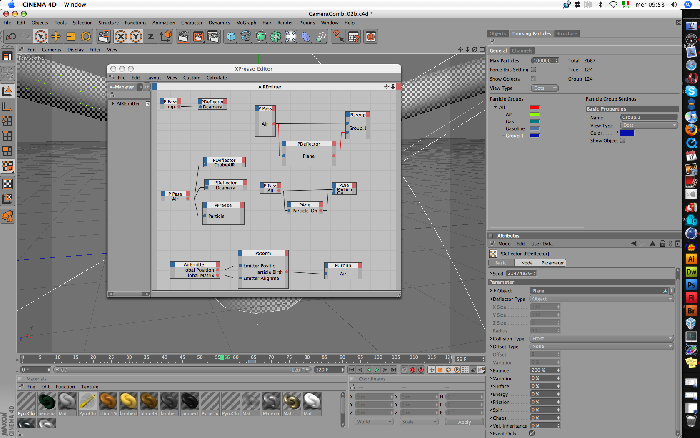Toggle the Show Colors checkbox

point(533,79)
